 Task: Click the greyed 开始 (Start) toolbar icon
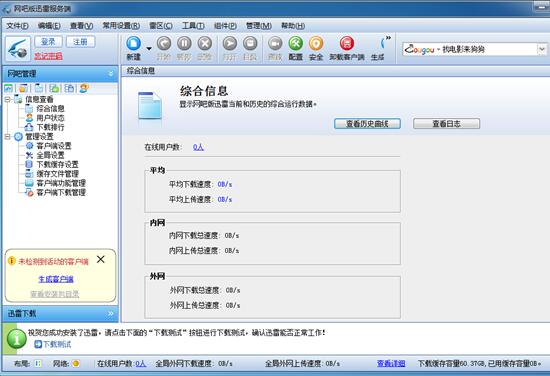pyautogui.click(x=163, y=44)
